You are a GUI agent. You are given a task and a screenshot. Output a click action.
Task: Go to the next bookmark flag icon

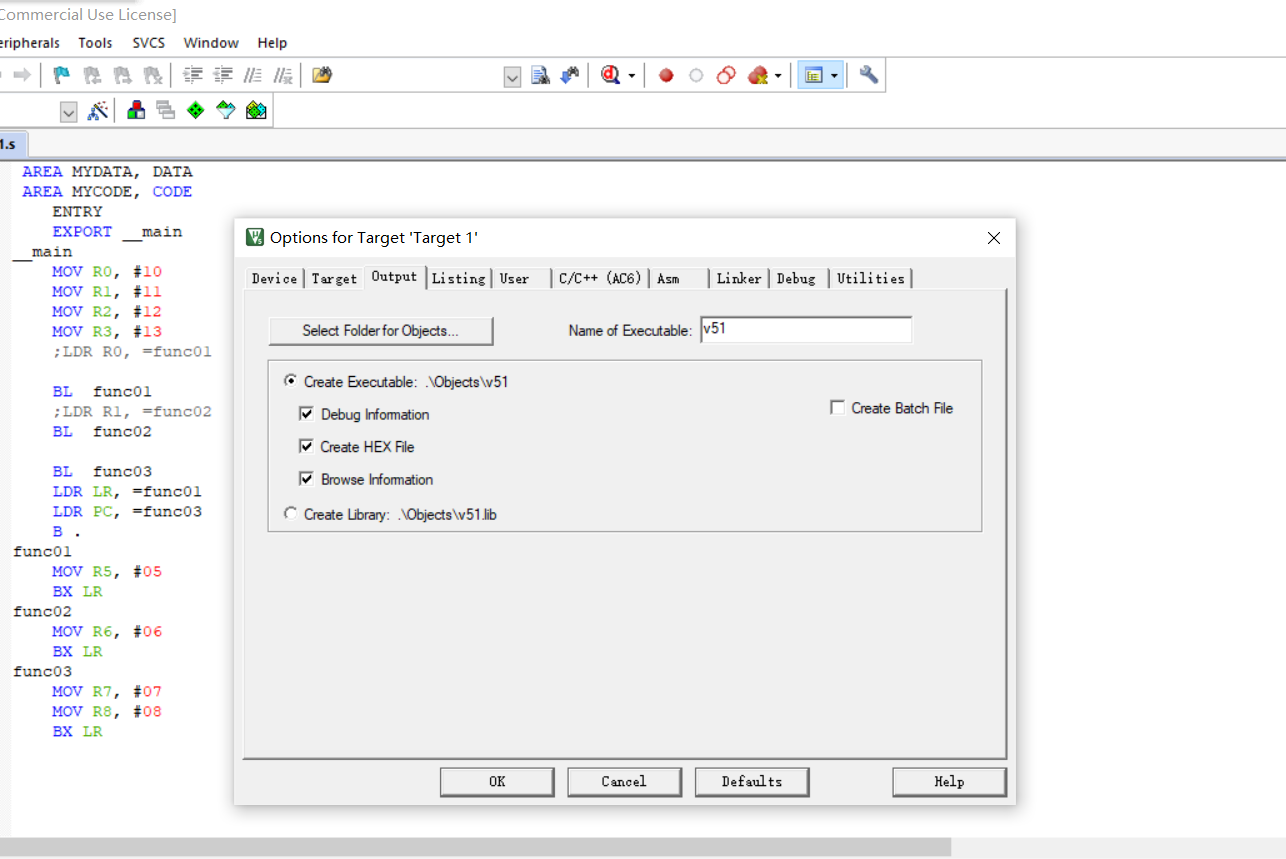pos(122,75)
